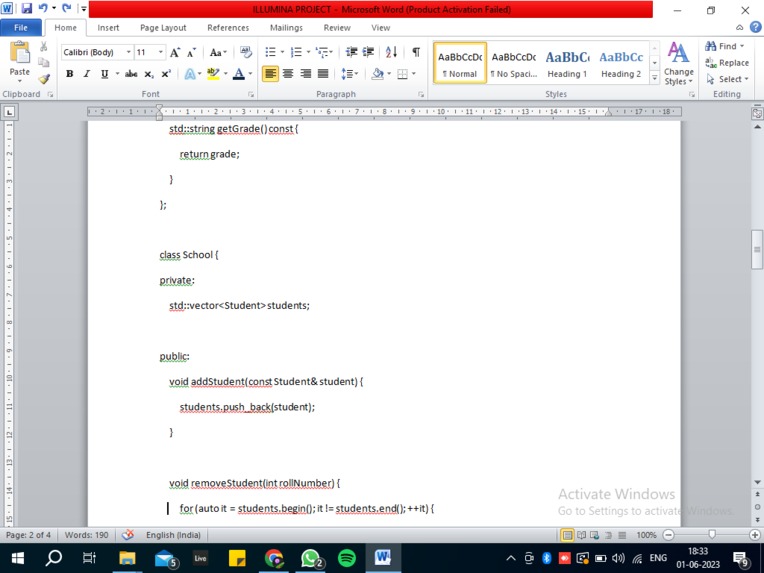Switch to the Insert tab
The height and width of the screenshot is (573, 764).
[x=108, y=28]
